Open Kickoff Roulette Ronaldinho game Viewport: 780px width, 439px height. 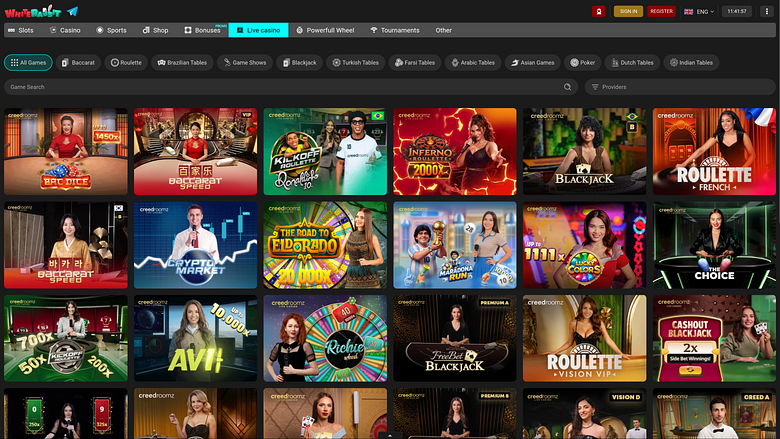tap(325, 151)
